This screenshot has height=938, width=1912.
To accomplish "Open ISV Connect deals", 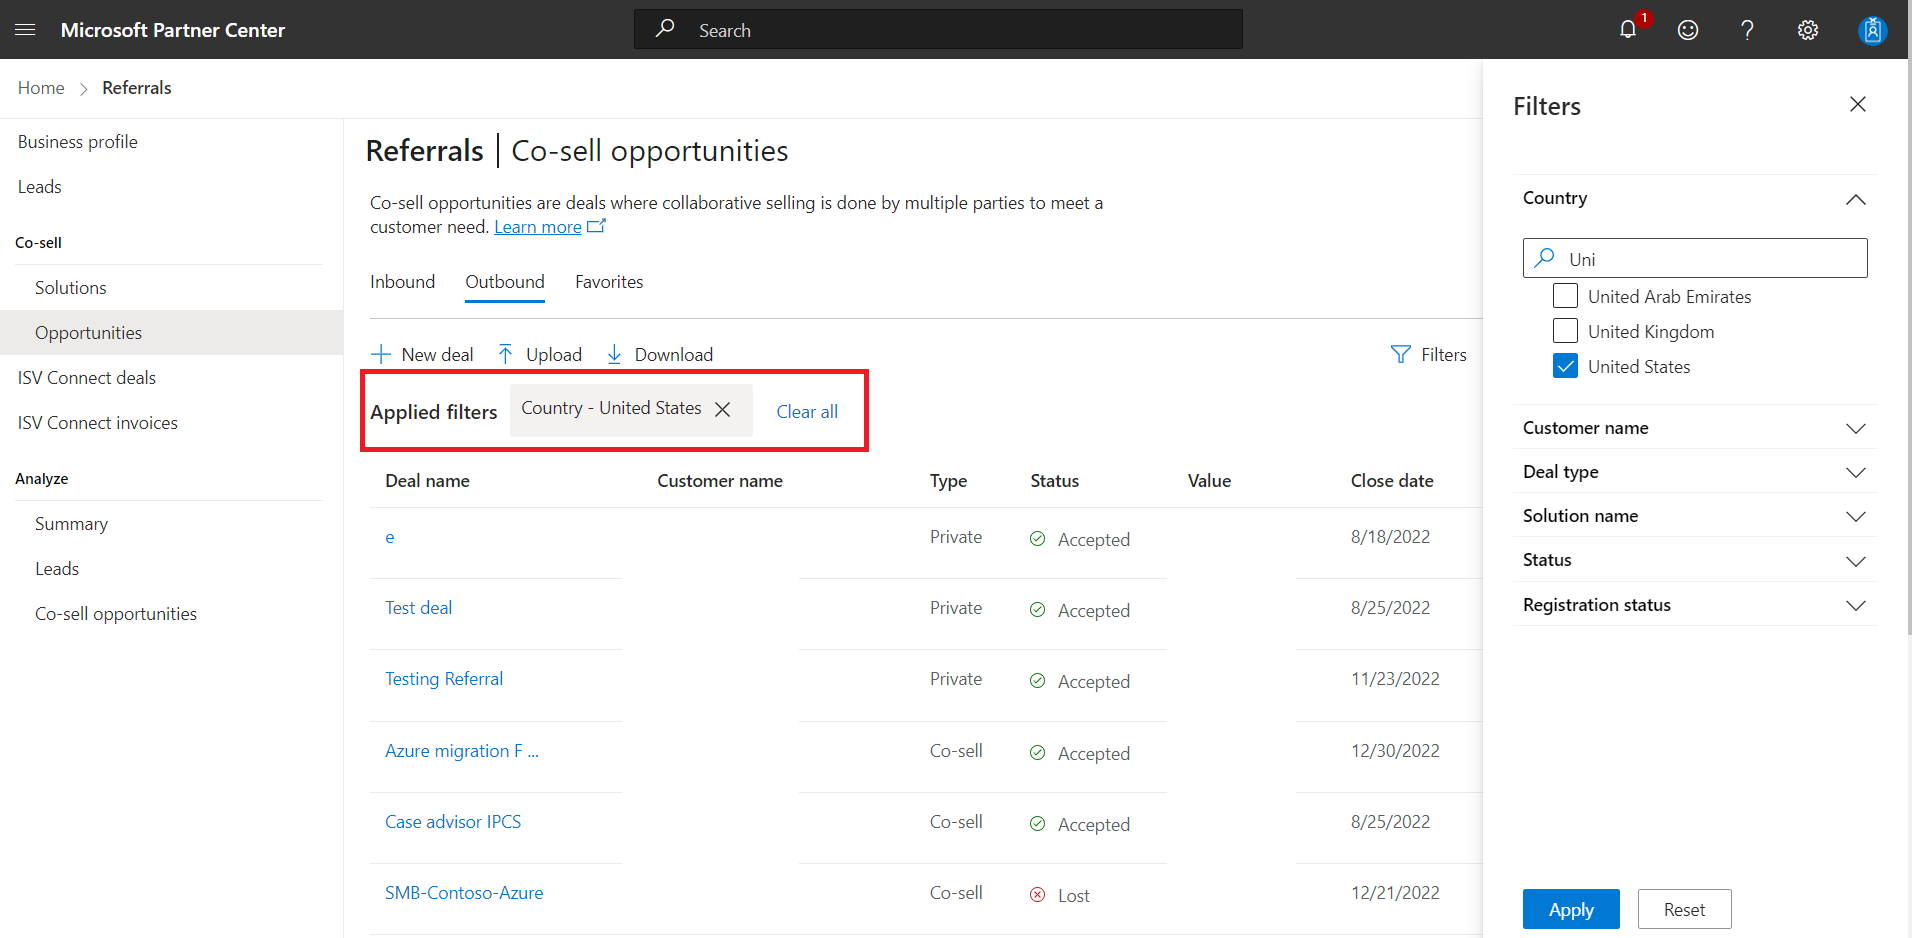I will (87, 378).
